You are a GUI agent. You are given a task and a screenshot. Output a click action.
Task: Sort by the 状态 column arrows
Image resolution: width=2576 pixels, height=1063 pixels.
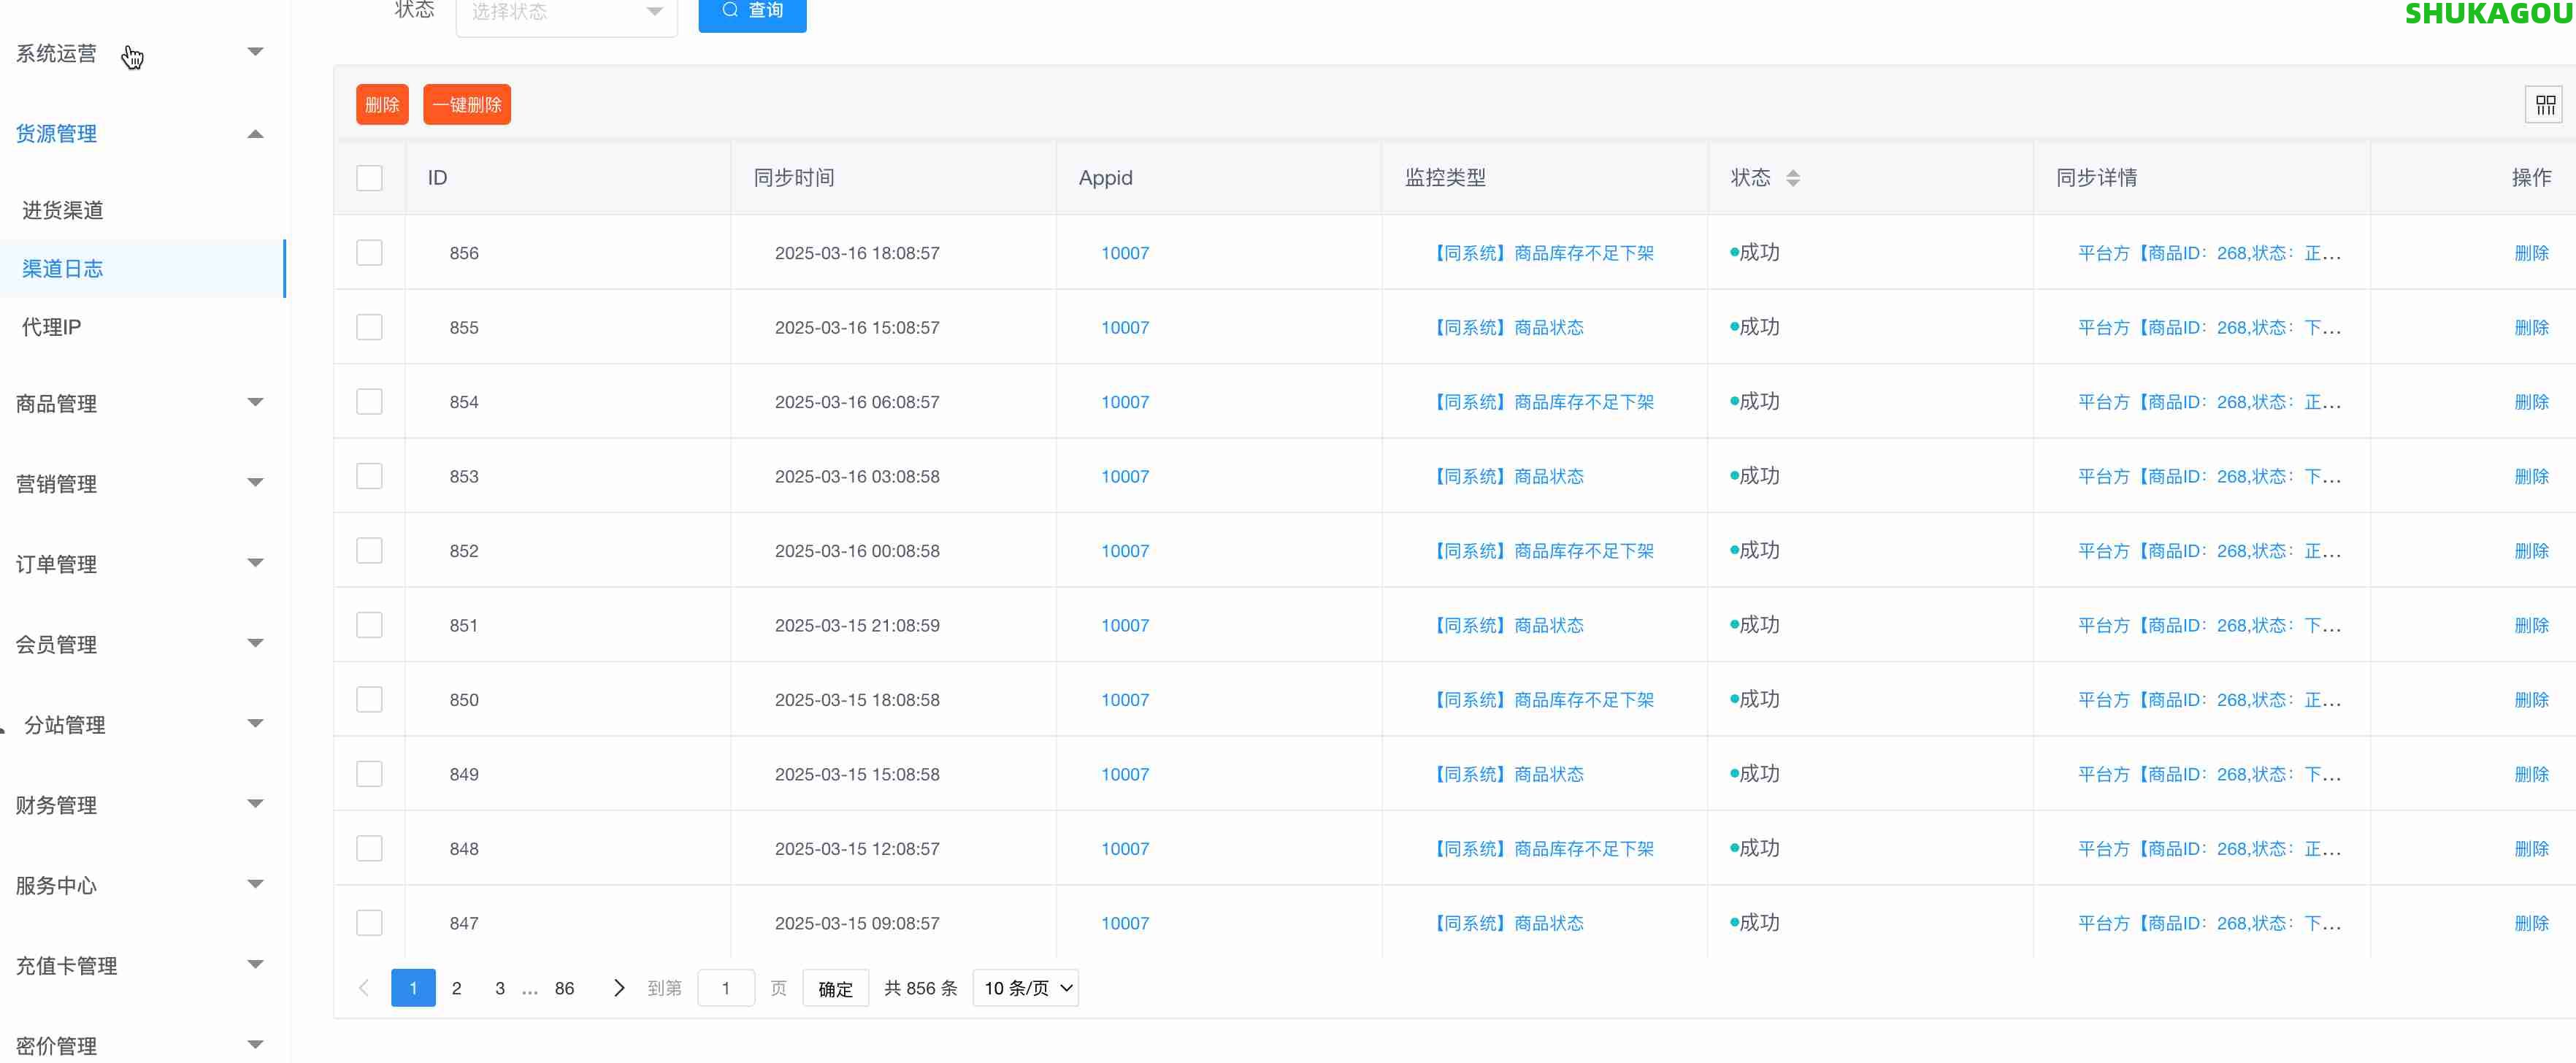pyautogui.click(x=1792, y=178)
